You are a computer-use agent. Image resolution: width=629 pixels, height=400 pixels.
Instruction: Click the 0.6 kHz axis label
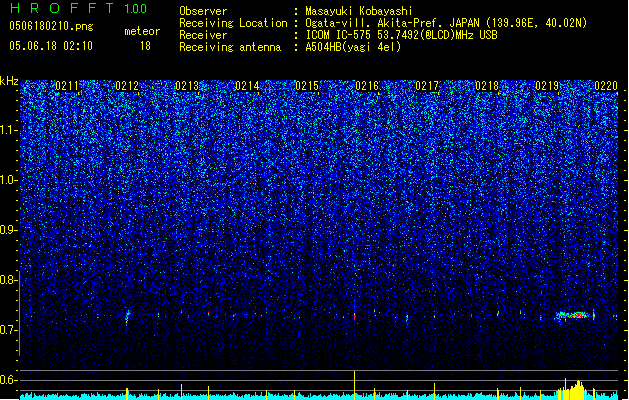(x=8, y=380)
